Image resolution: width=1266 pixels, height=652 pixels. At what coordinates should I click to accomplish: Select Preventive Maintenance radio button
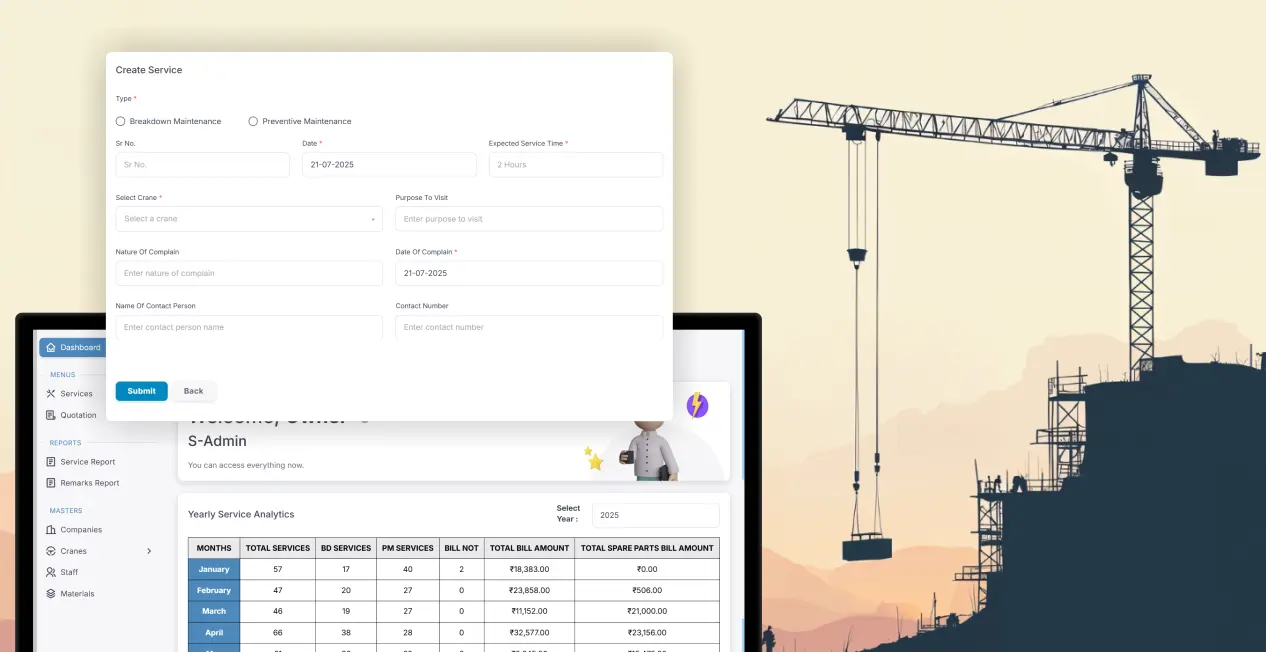click(253, 121)
